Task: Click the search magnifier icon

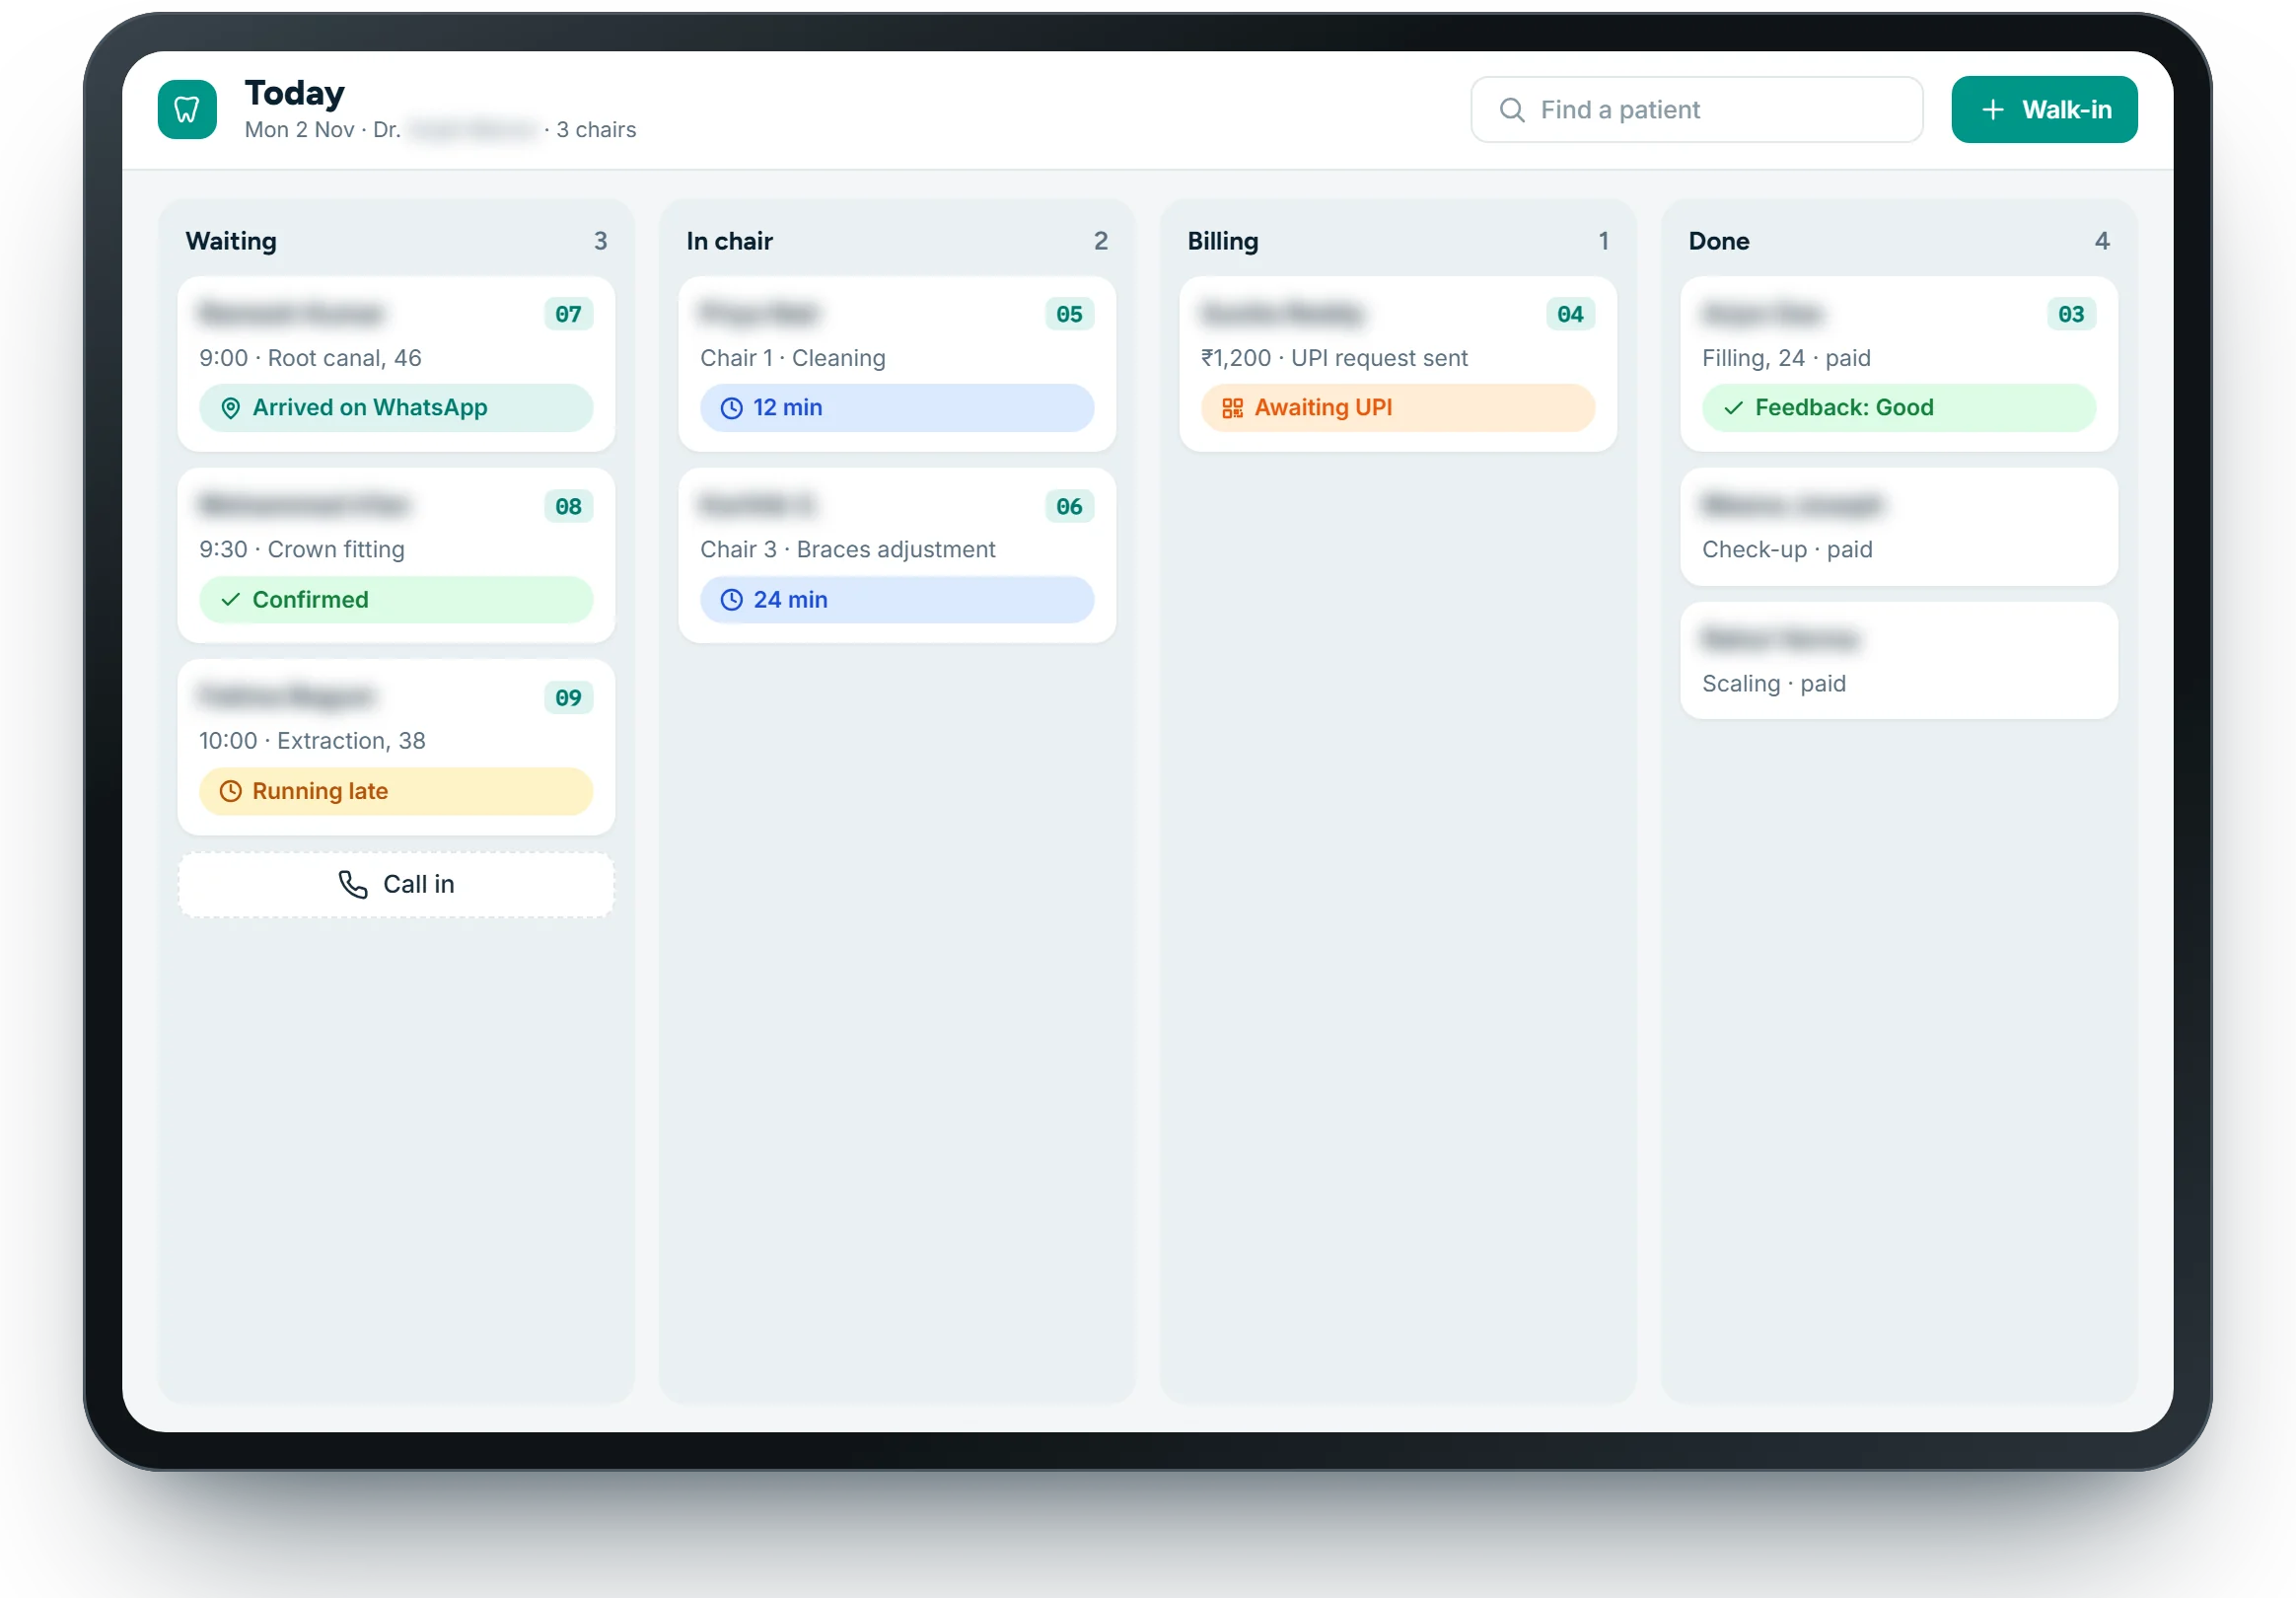Action: click(x=1512, y=110)
